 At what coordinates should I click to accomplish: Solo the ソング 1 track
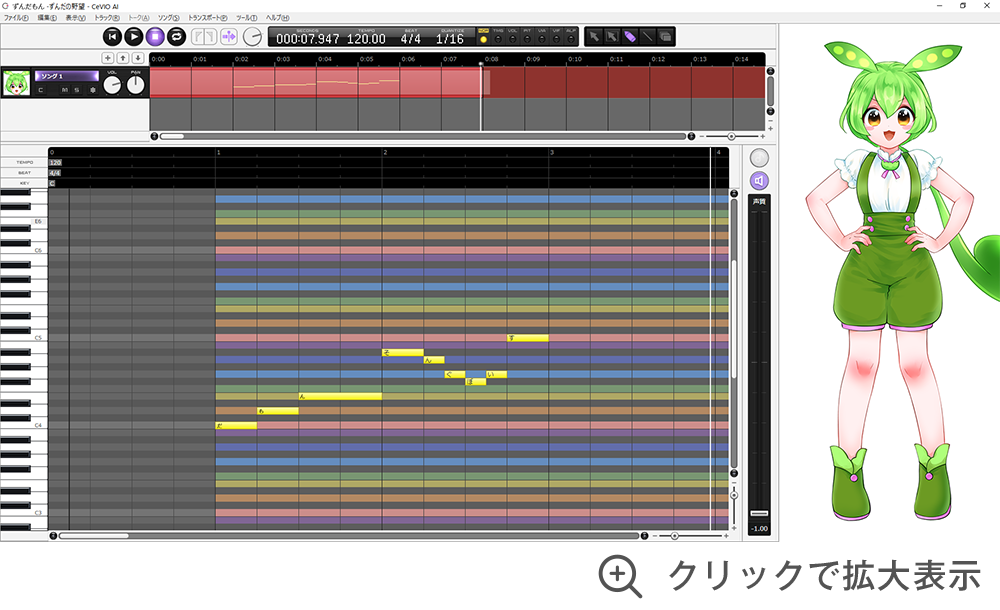click(77, 90)
